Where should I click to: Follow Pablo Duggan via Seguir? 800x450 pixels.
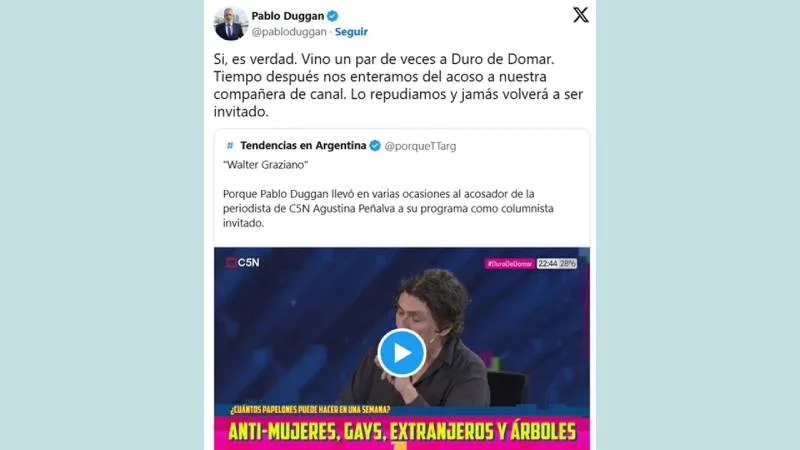tap(351, 32)
